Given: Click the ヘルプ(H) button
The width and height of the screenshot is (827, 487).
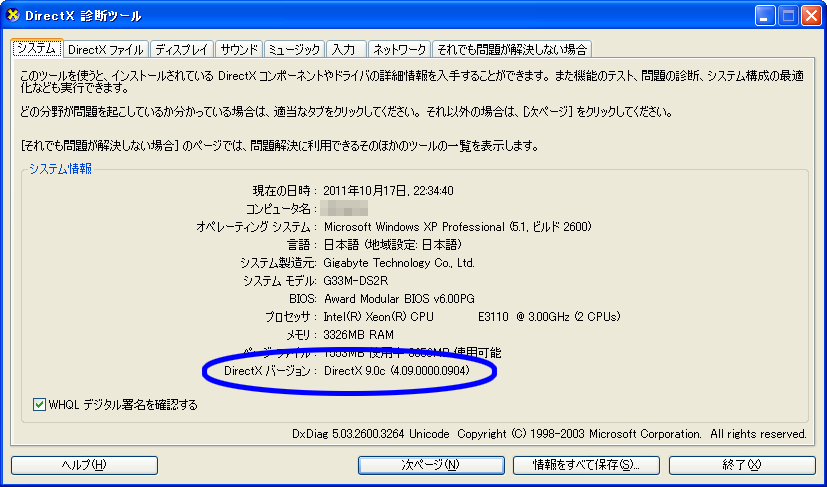Looking at the screenshot, I should [x=84, y=465].
